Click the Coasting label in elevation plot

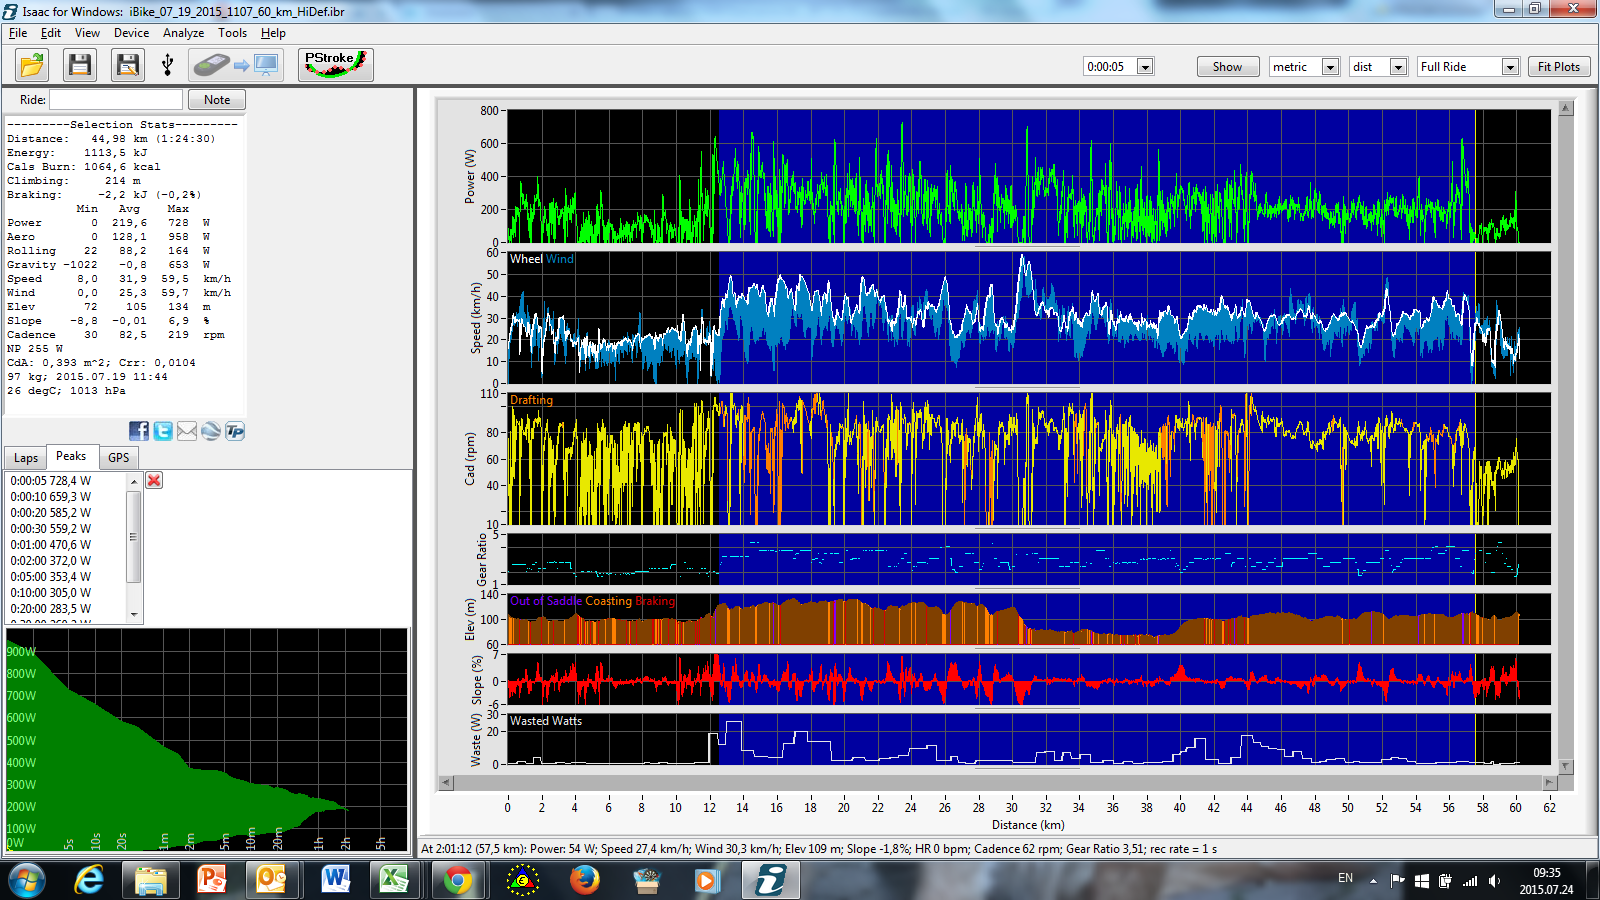608,601
